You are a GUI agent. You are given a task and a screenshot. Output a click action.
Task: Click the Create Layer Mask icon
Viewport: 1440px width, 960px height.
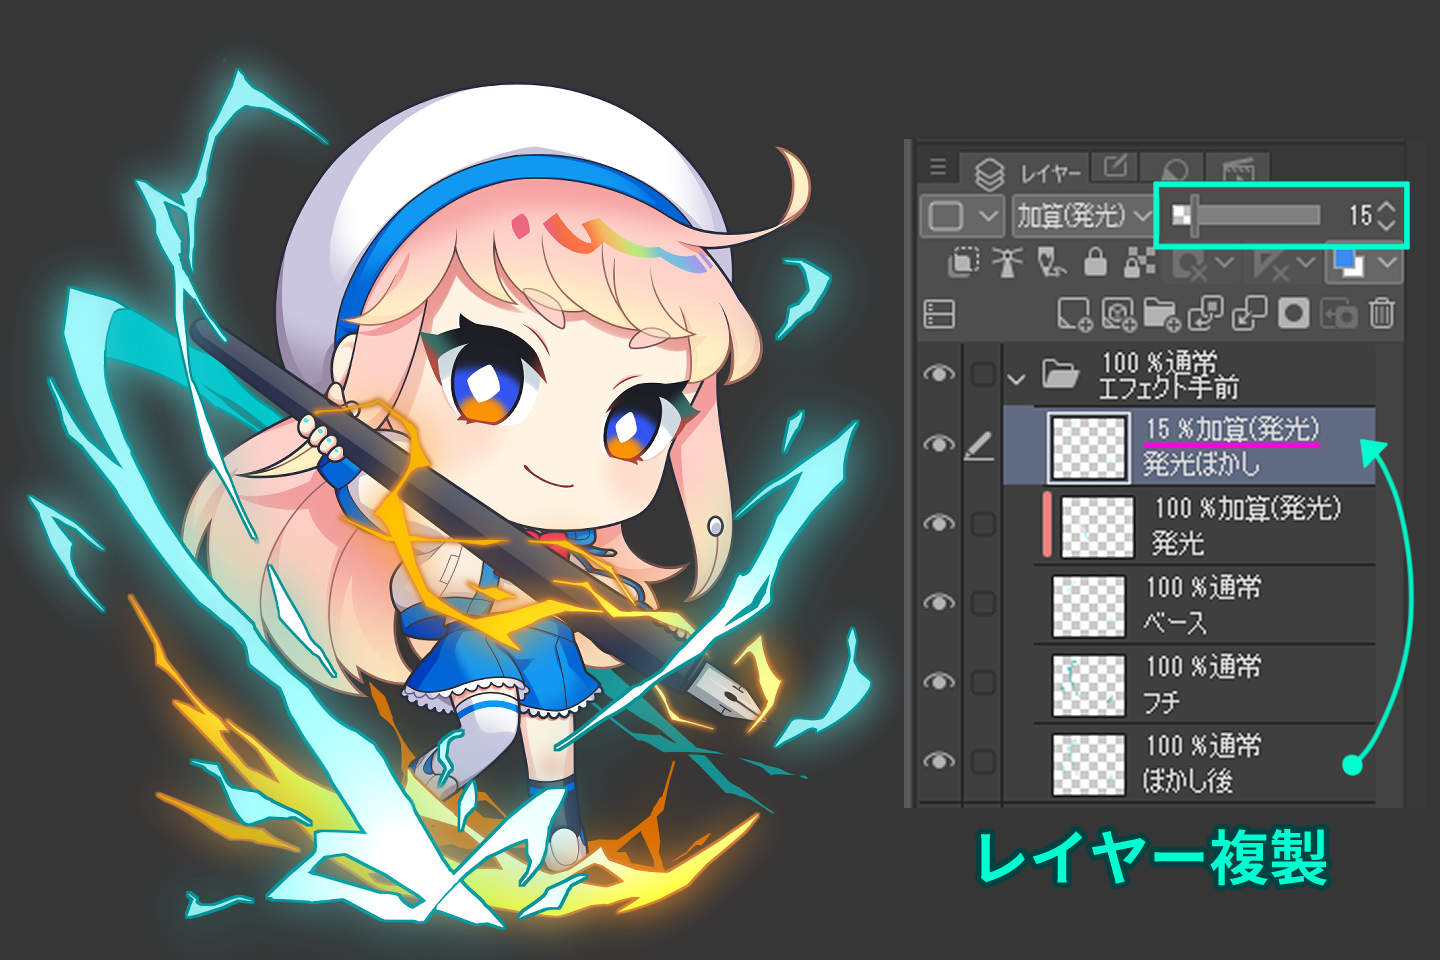coord(1294,314)
